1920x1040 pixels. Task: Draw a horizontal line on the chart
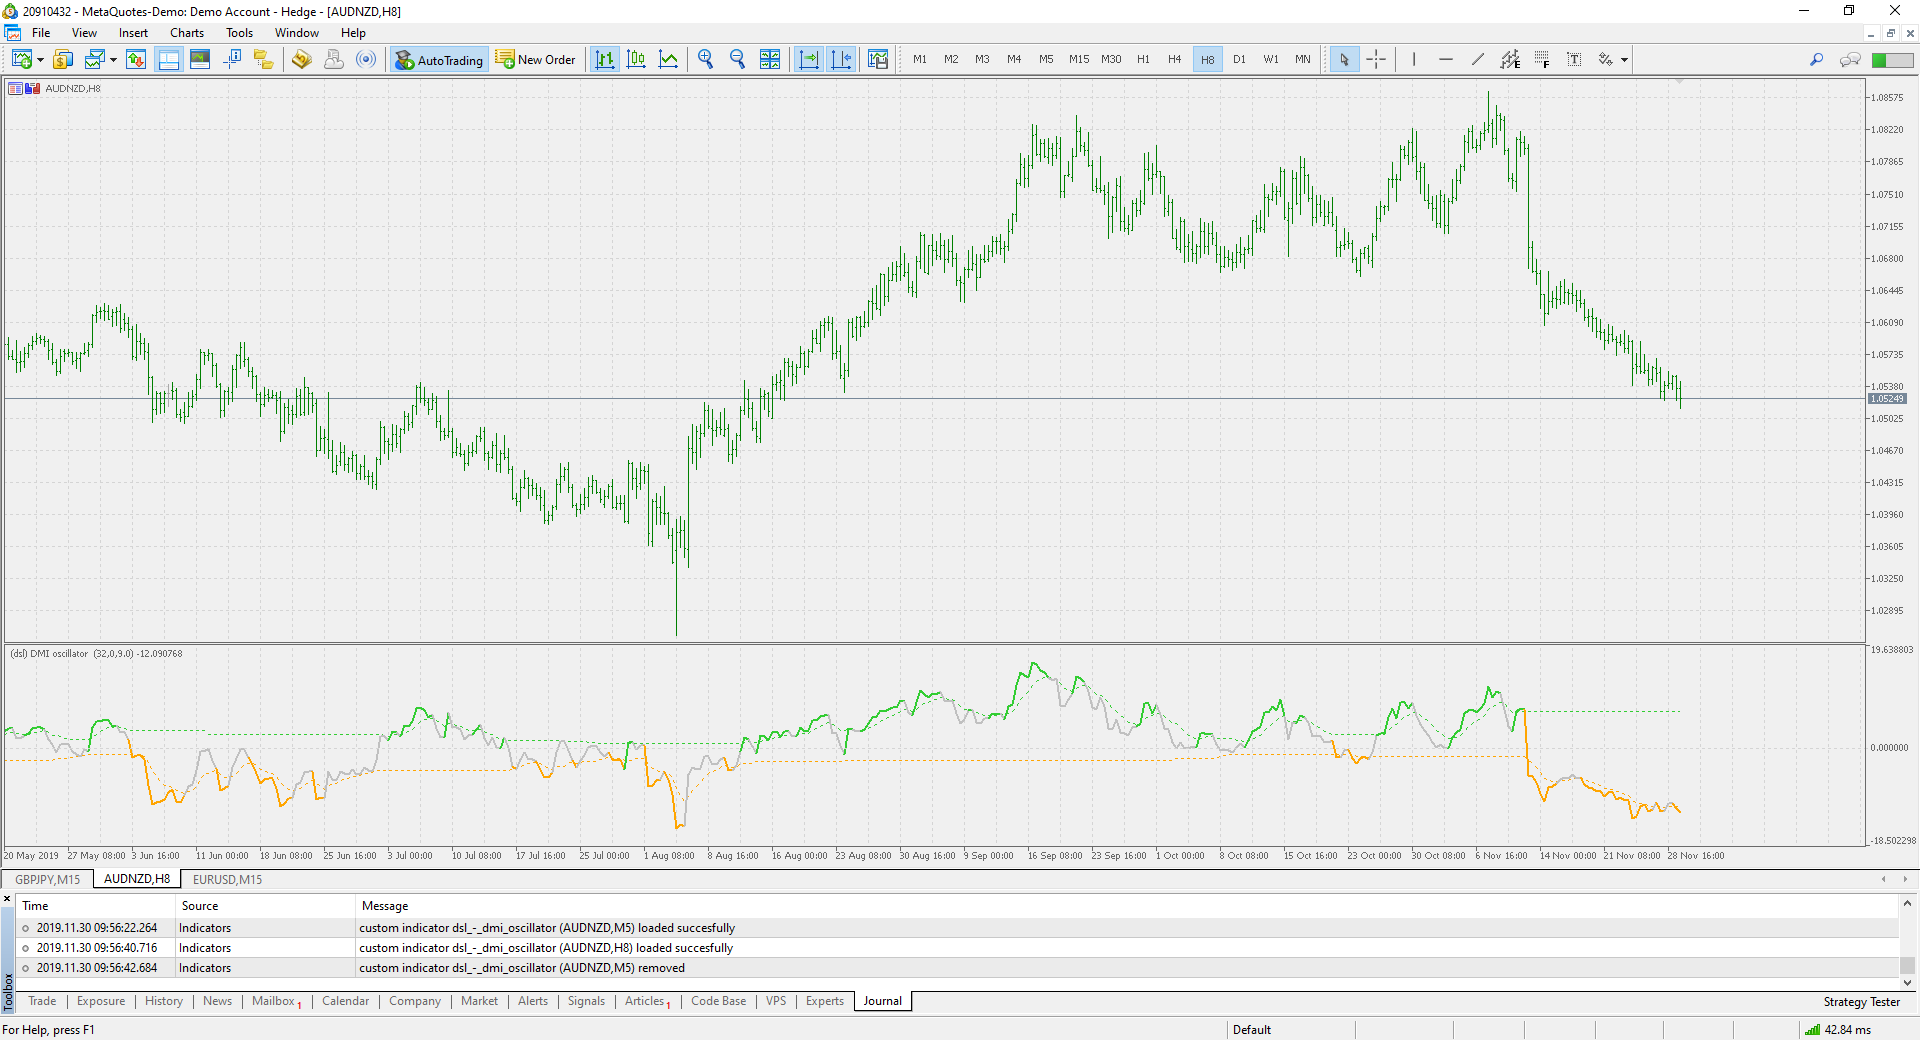coord(1445,59)
